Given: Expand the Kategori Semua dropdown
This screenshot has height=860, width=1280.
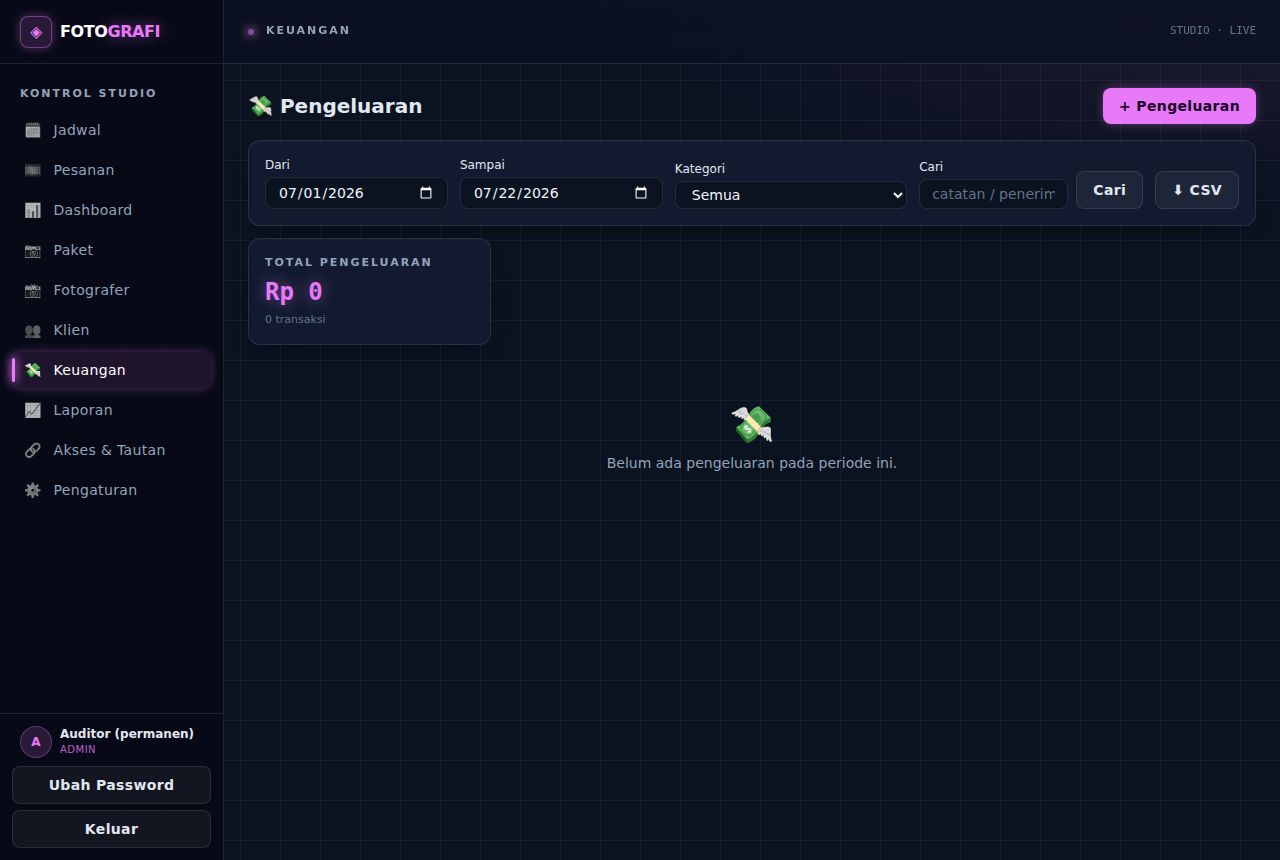Looking at the screenshot, I should pyautogui.click(x=791, y=195).
